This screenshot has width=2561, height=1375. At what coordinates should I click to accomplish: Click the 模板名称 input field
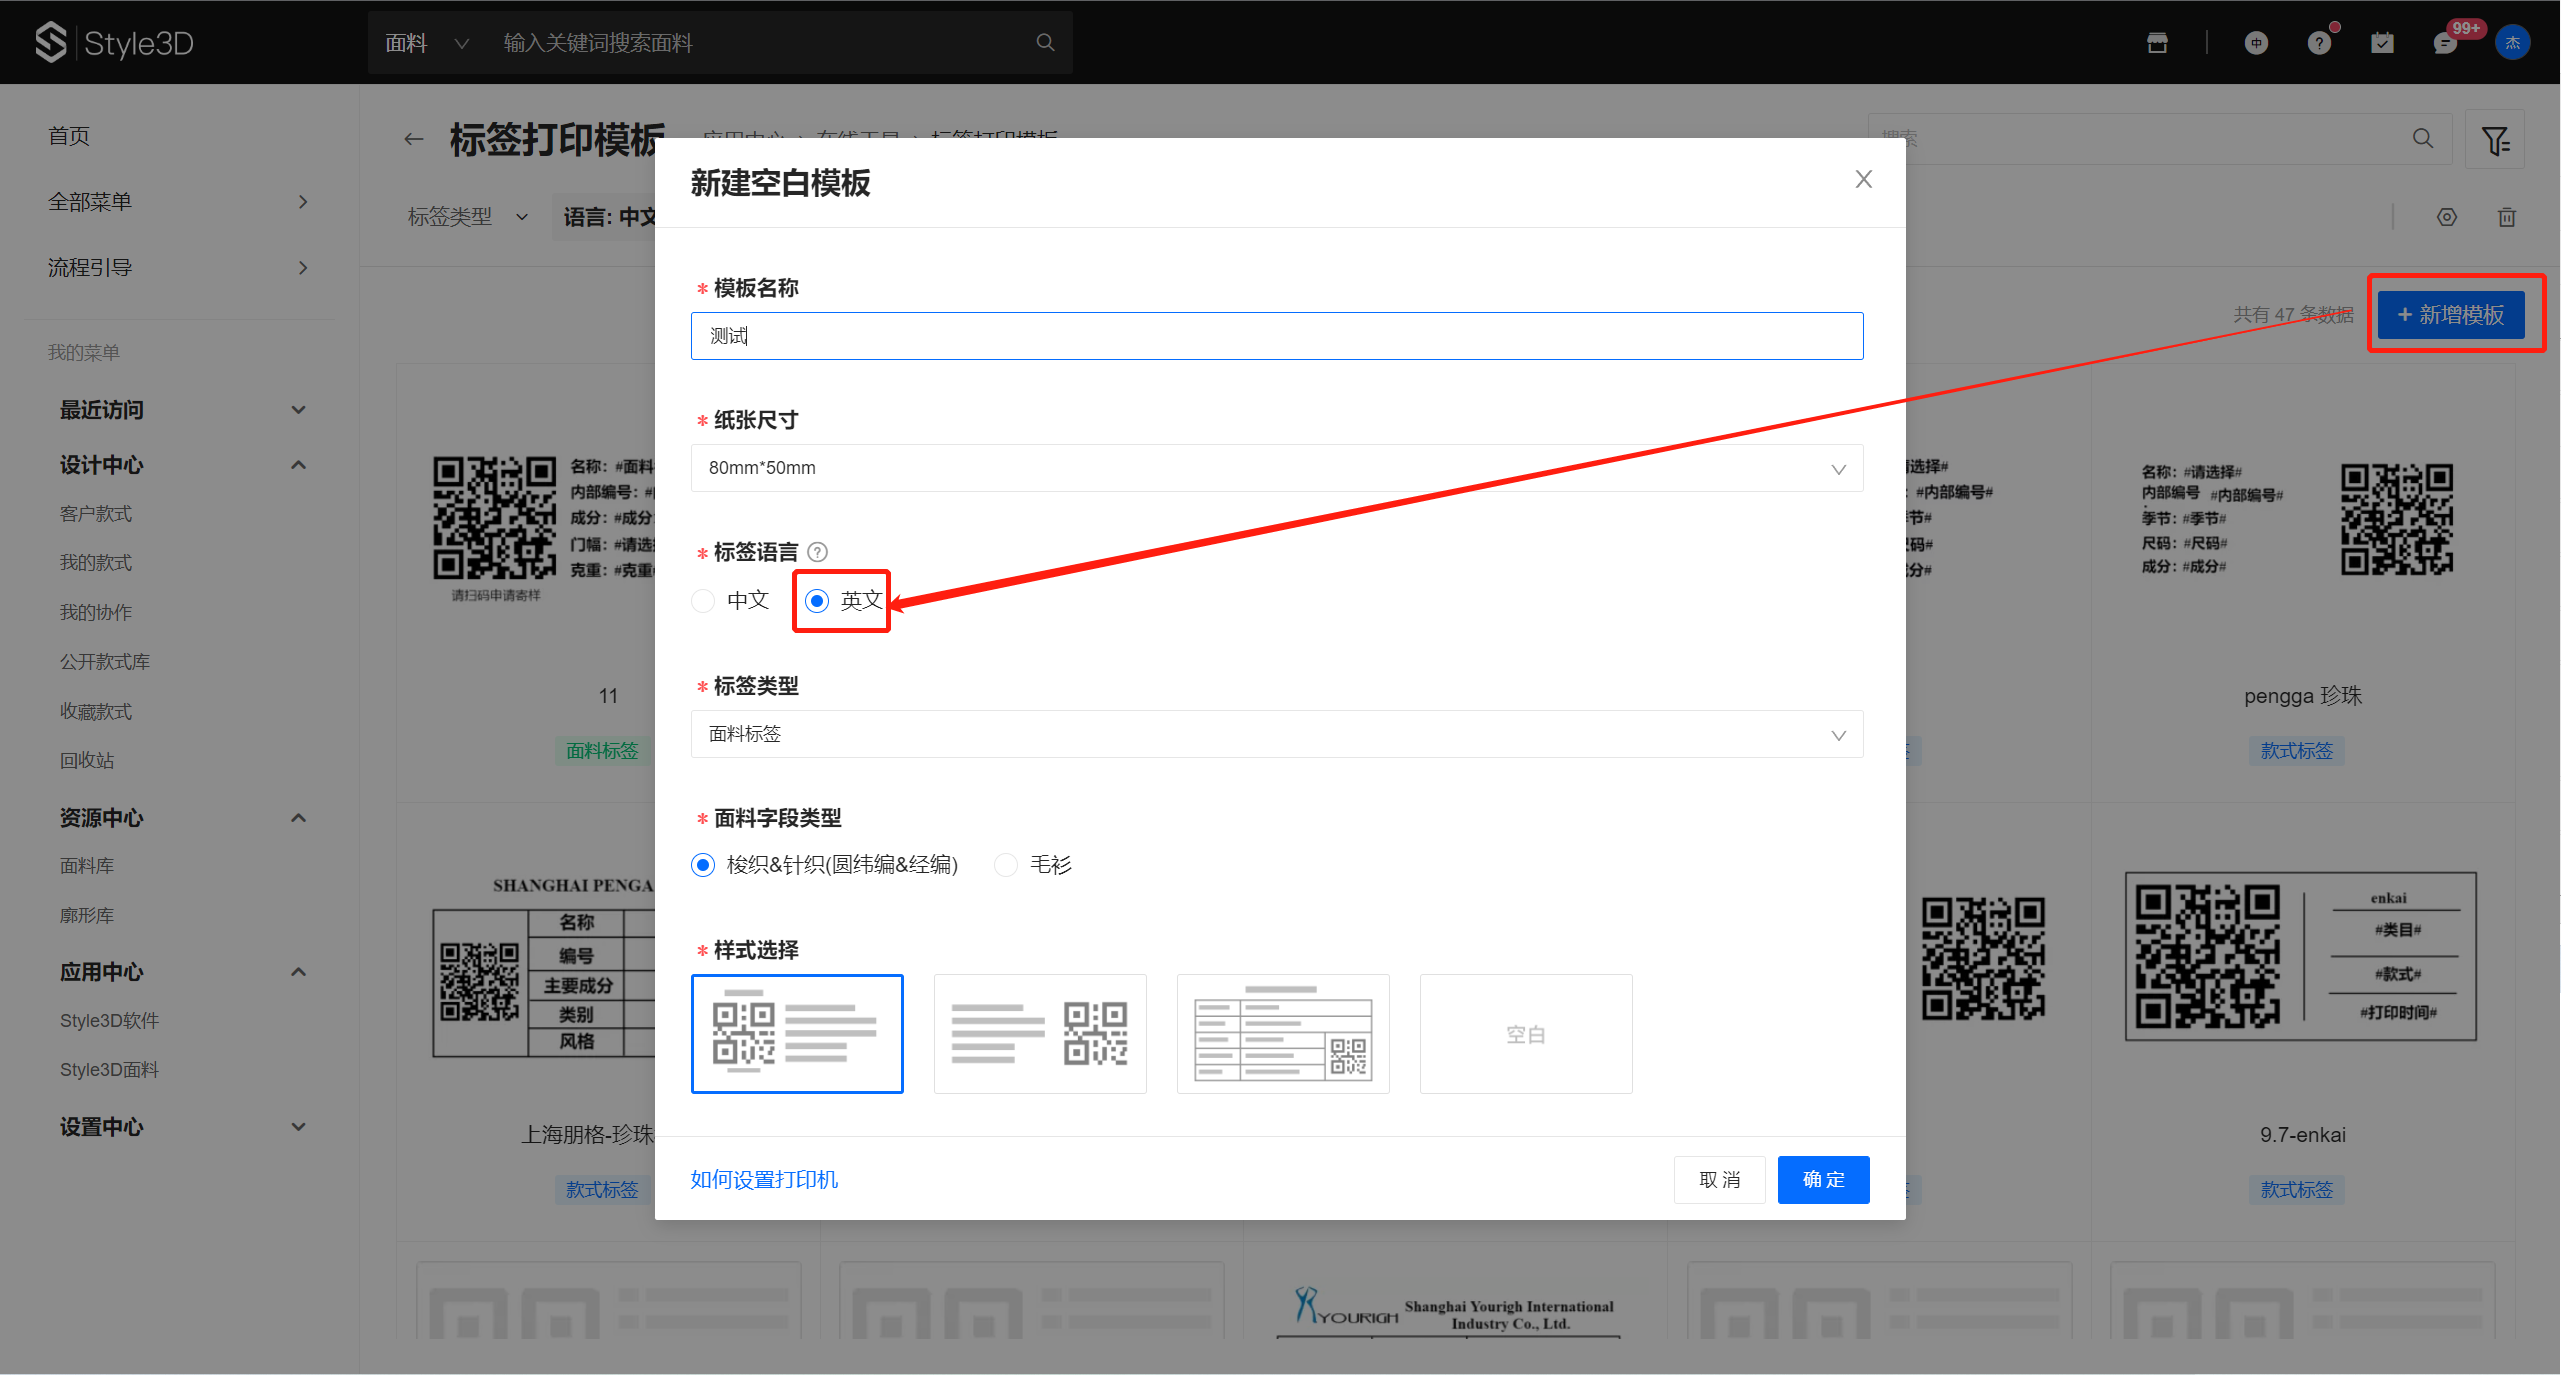click(x=1276, y=336)
